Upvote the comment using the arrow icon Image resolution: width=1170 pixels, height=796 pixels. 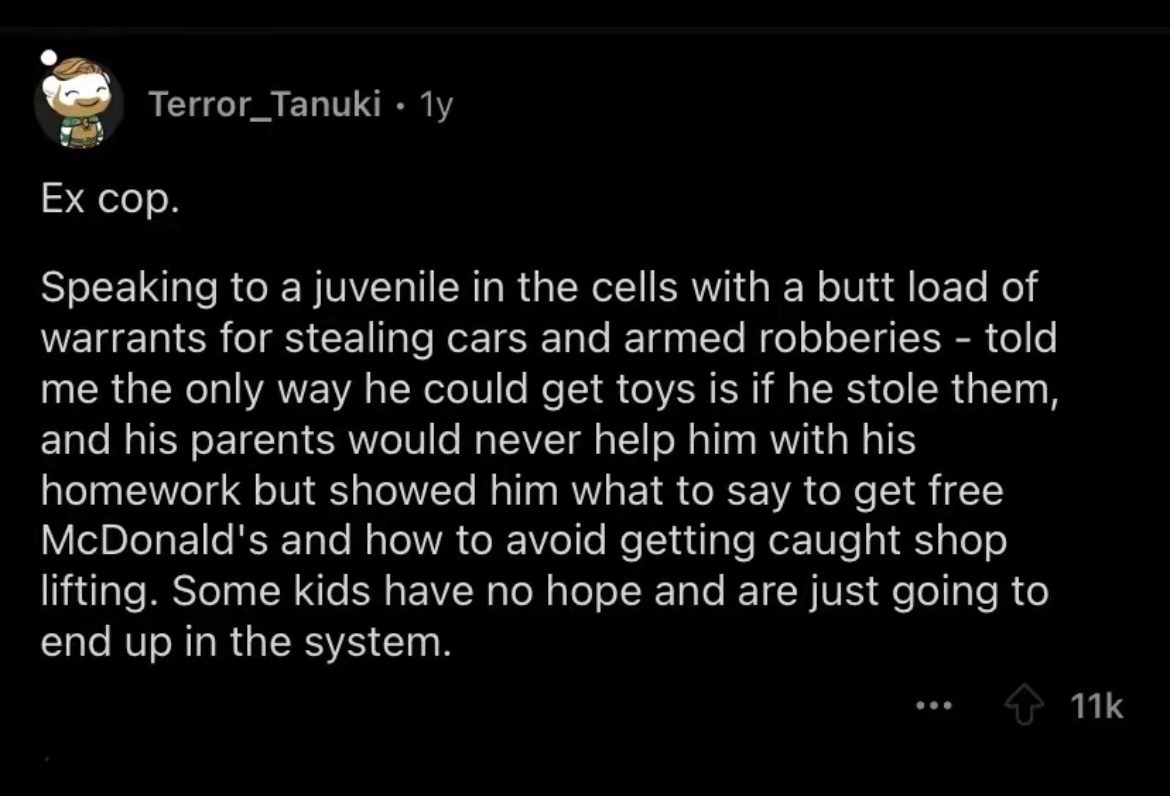(x=1024, y=706)
